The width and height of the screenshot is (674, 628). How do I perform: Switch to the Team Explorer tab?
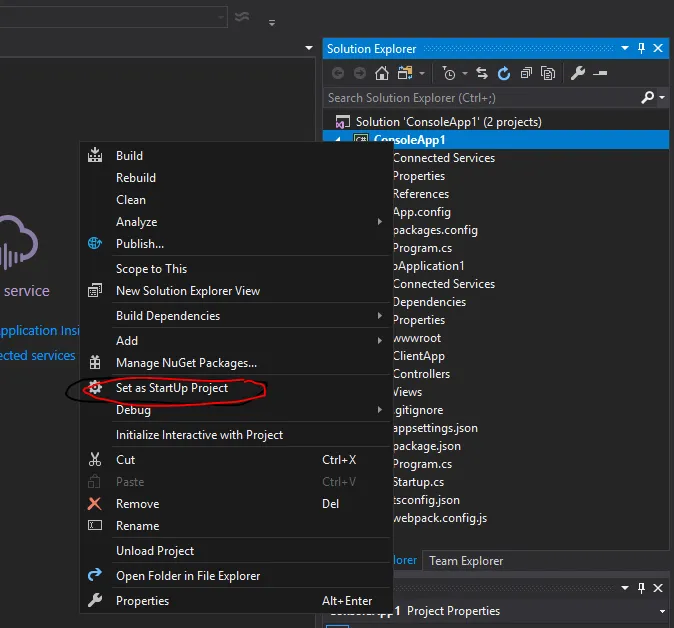(466, 561)
